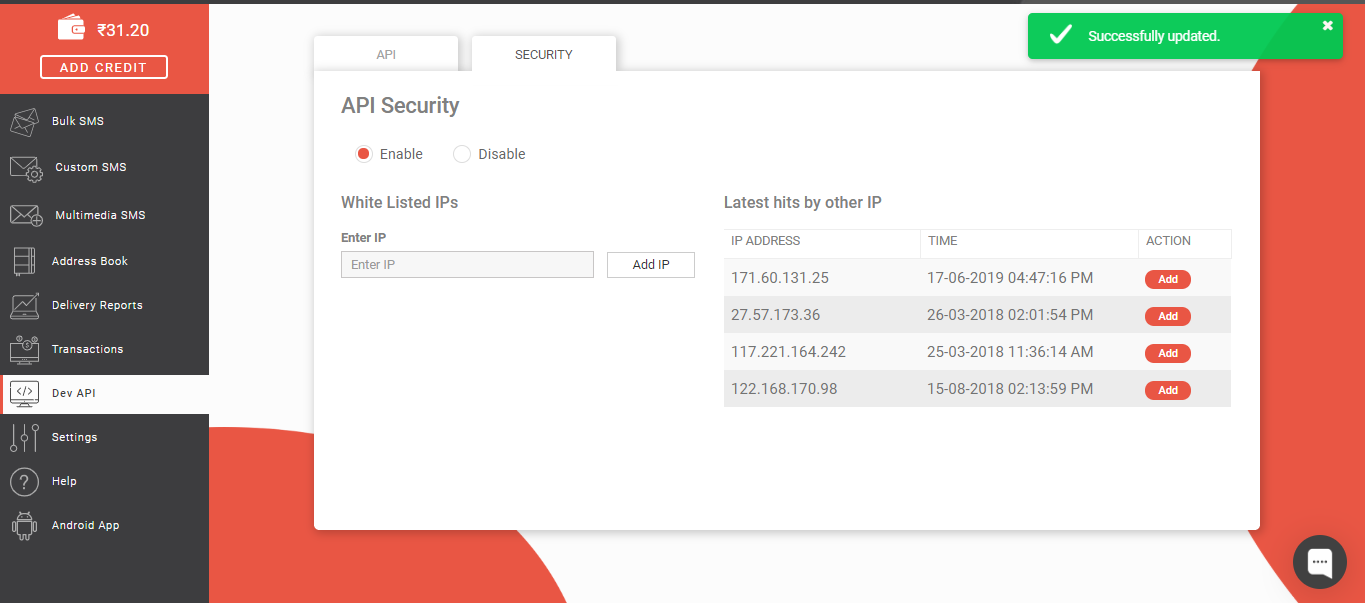1365x603 pixels.
Task: Dismiss the Successfully updated notification
Action: (x=1328, y=26)
